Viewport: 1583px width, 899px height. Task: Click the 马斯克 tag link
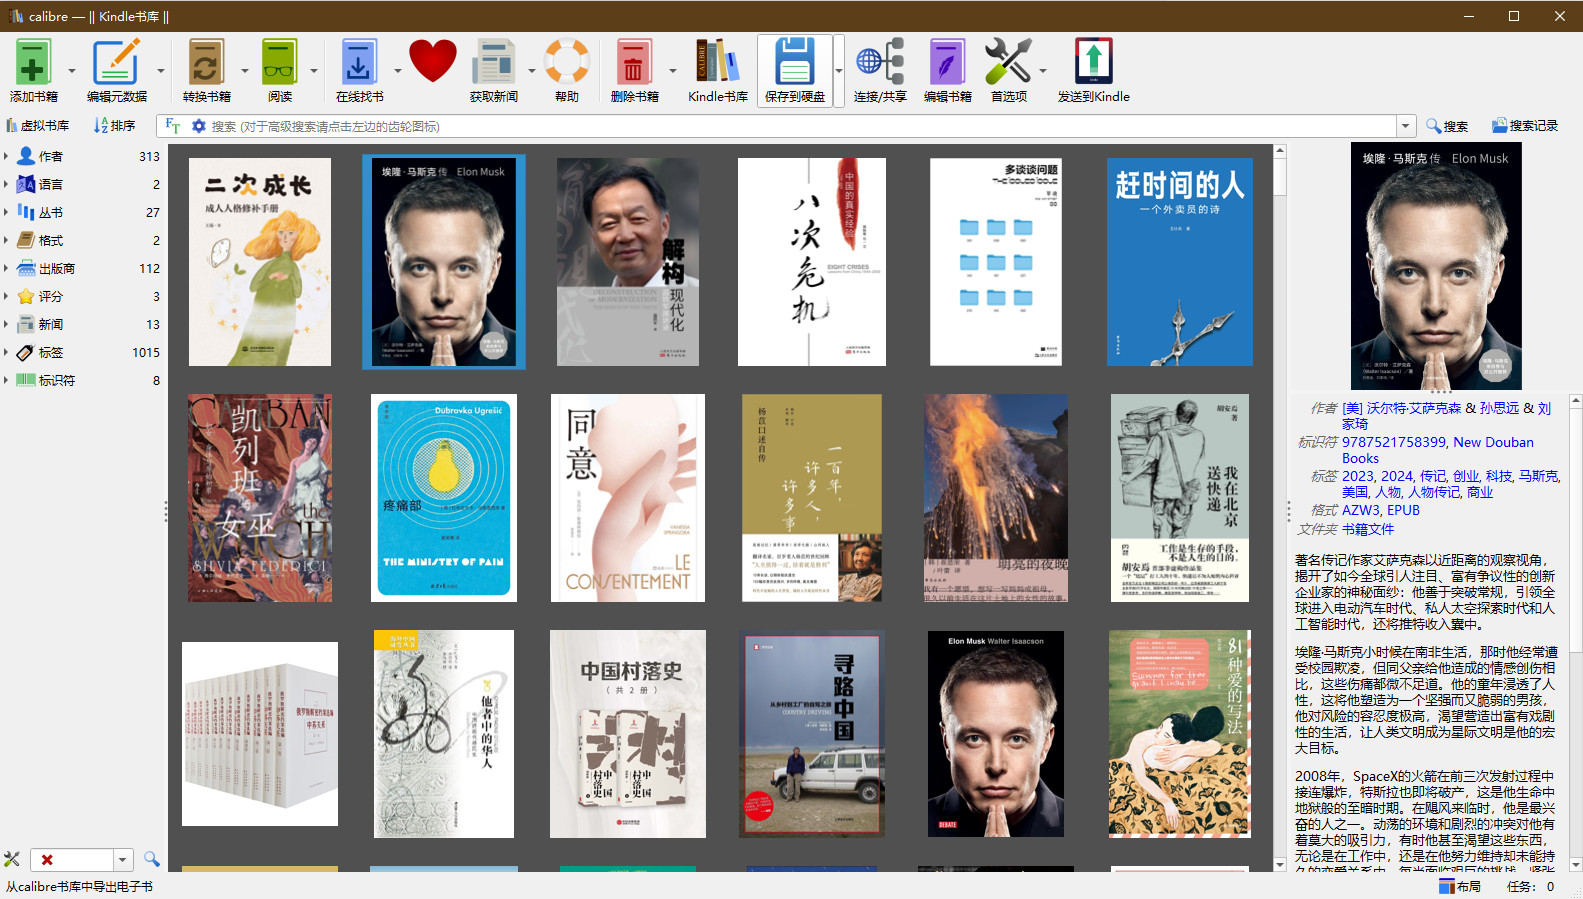(x=1538, y=476)
